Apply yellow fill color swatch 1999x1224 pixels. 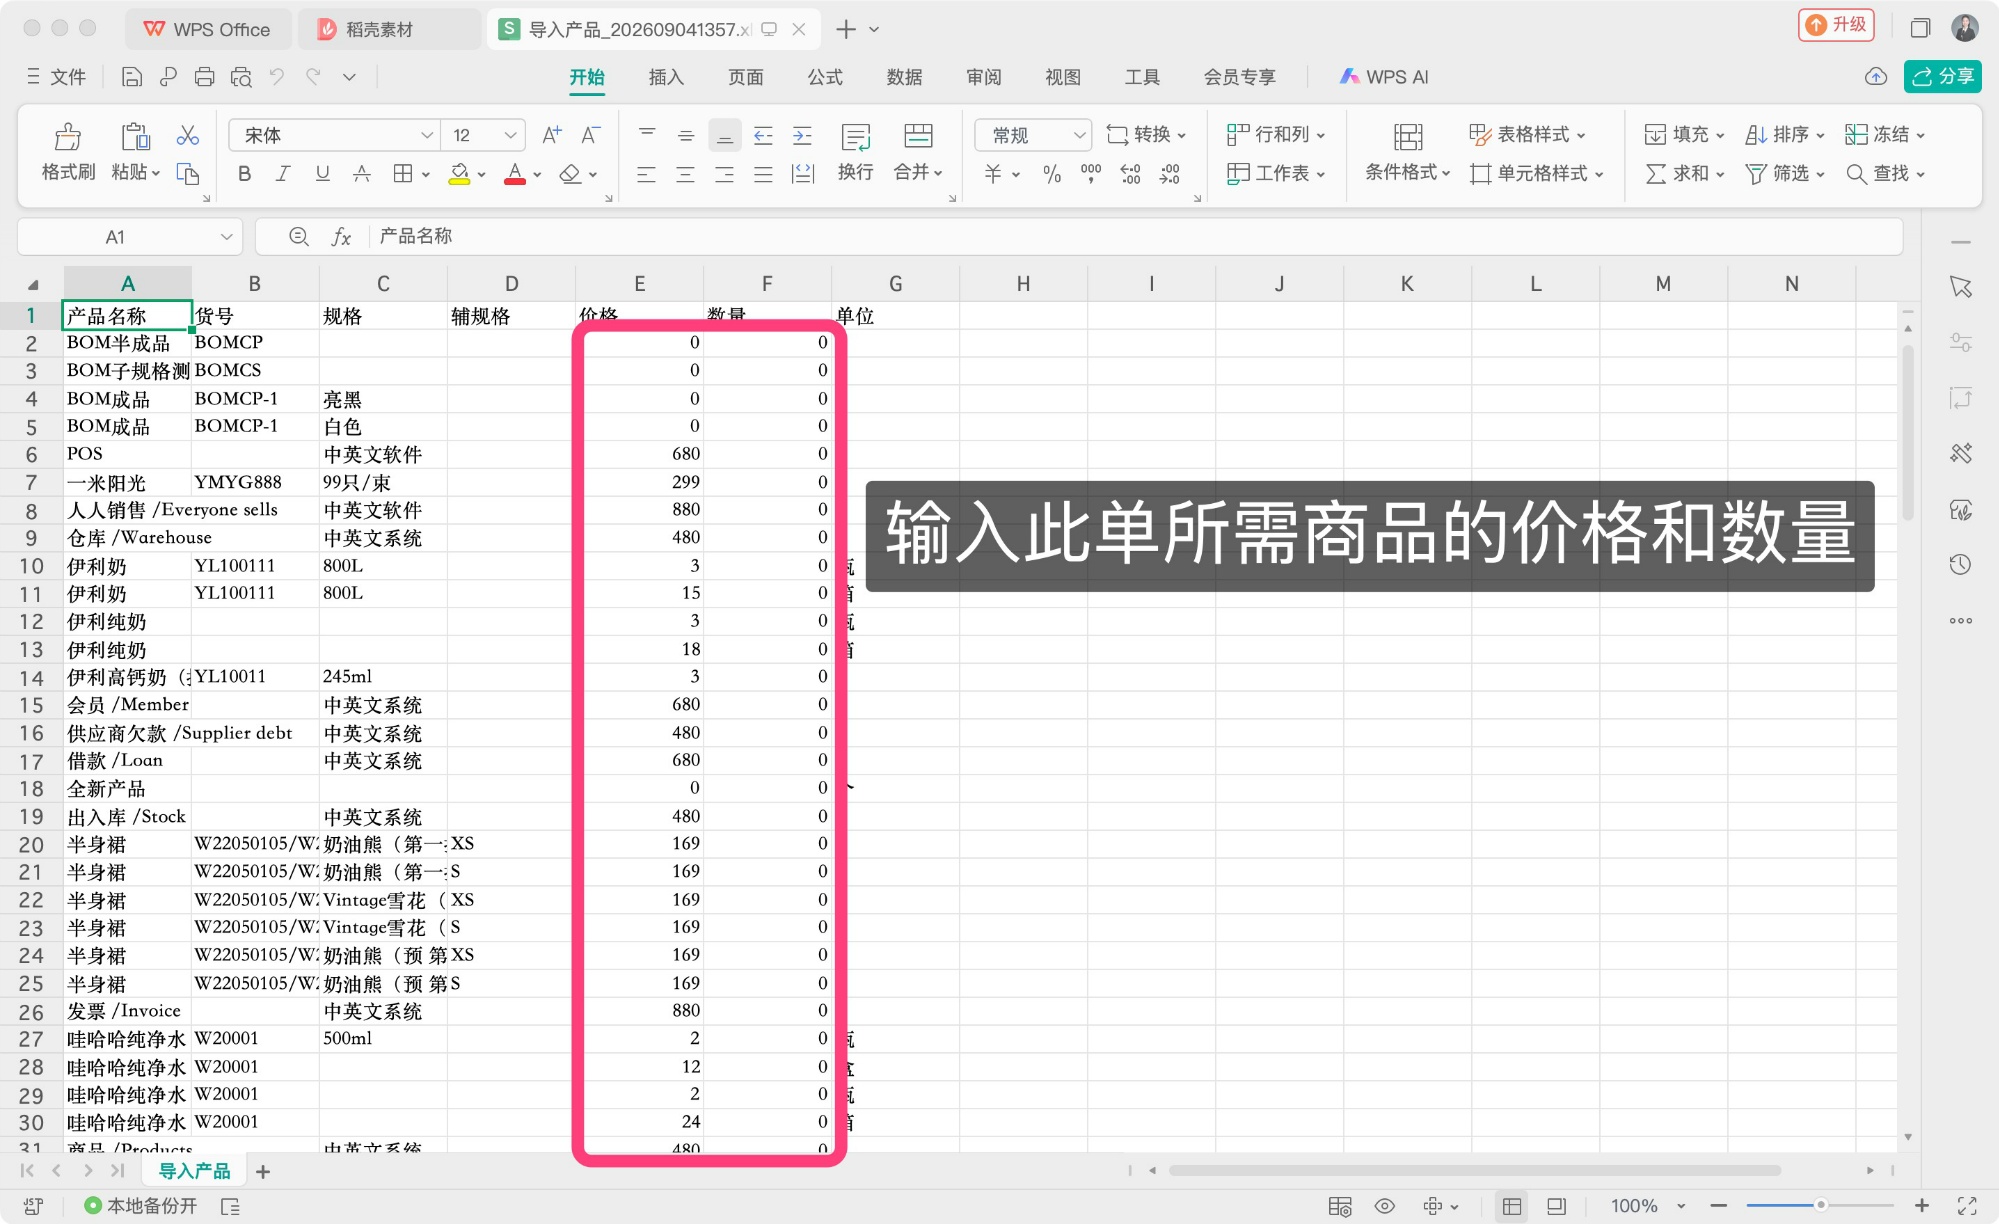(459, 175)
